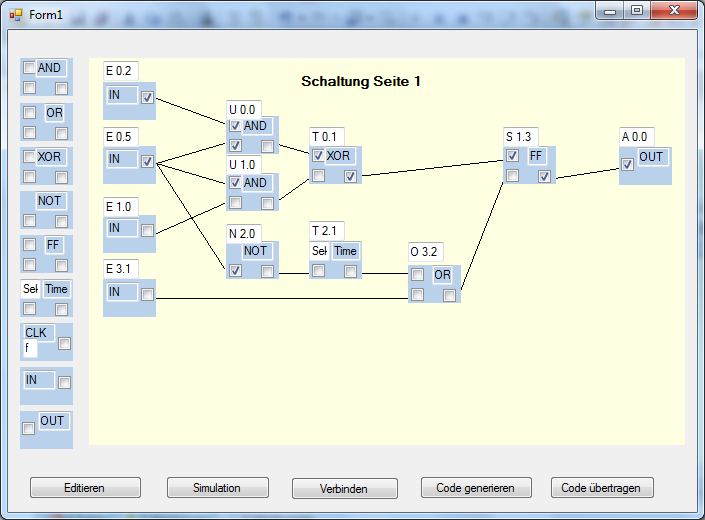
Task: Click the IN label under E 0.2
Action: 121,95
